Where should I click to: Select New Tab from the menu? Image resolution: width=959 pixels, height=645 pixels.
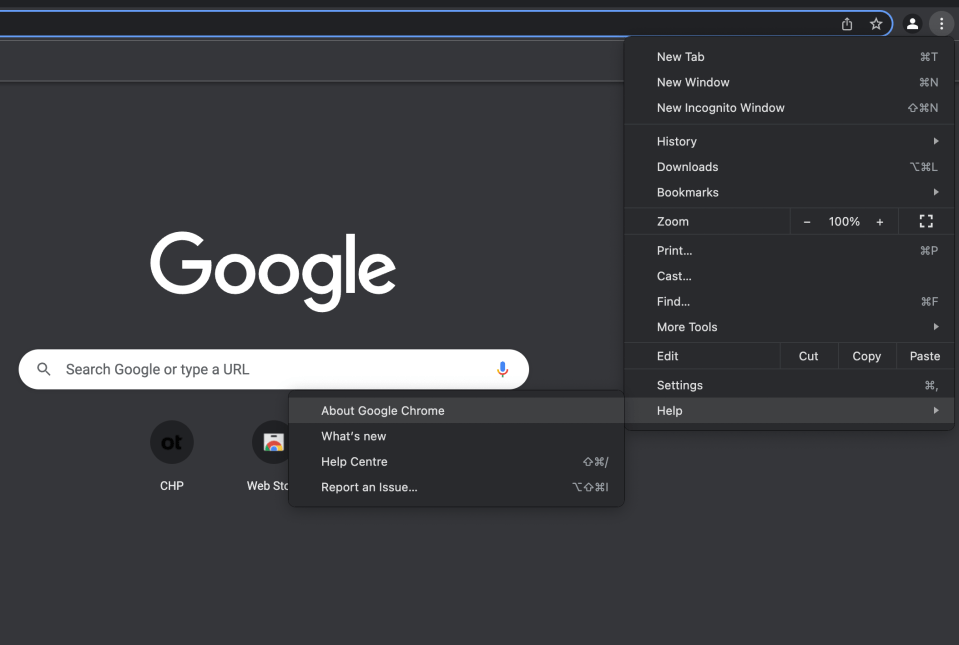(x=789, y=57)
